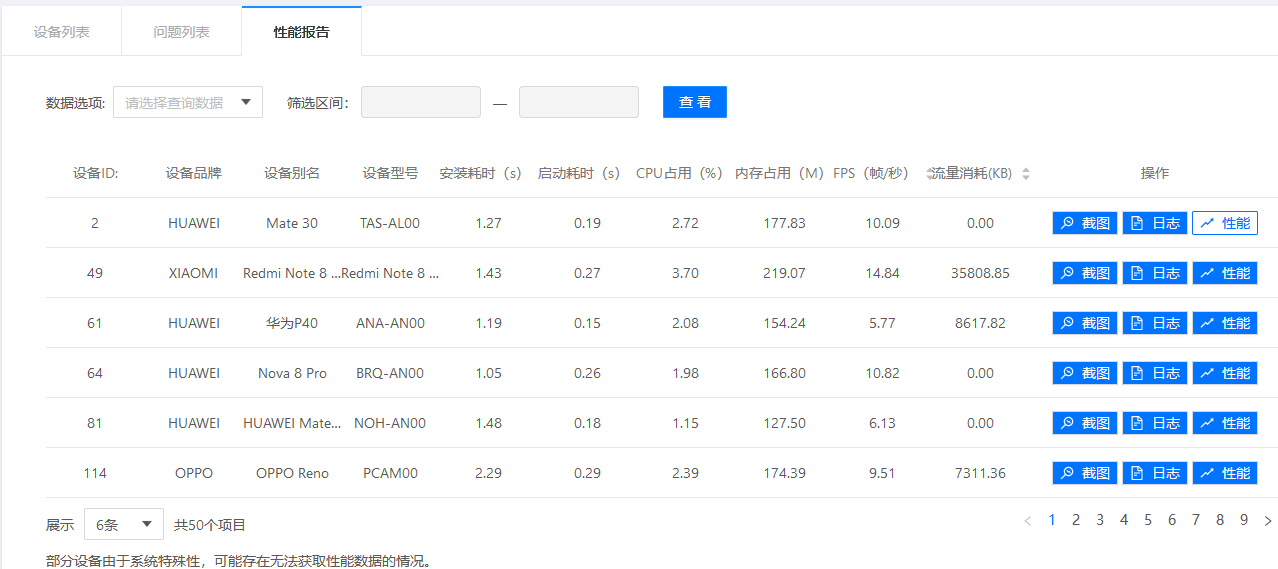Image resolution: width=1278 pixels, height=569 pixels.
Task: Open performance chart for device ID 81
Action: 1224,423
